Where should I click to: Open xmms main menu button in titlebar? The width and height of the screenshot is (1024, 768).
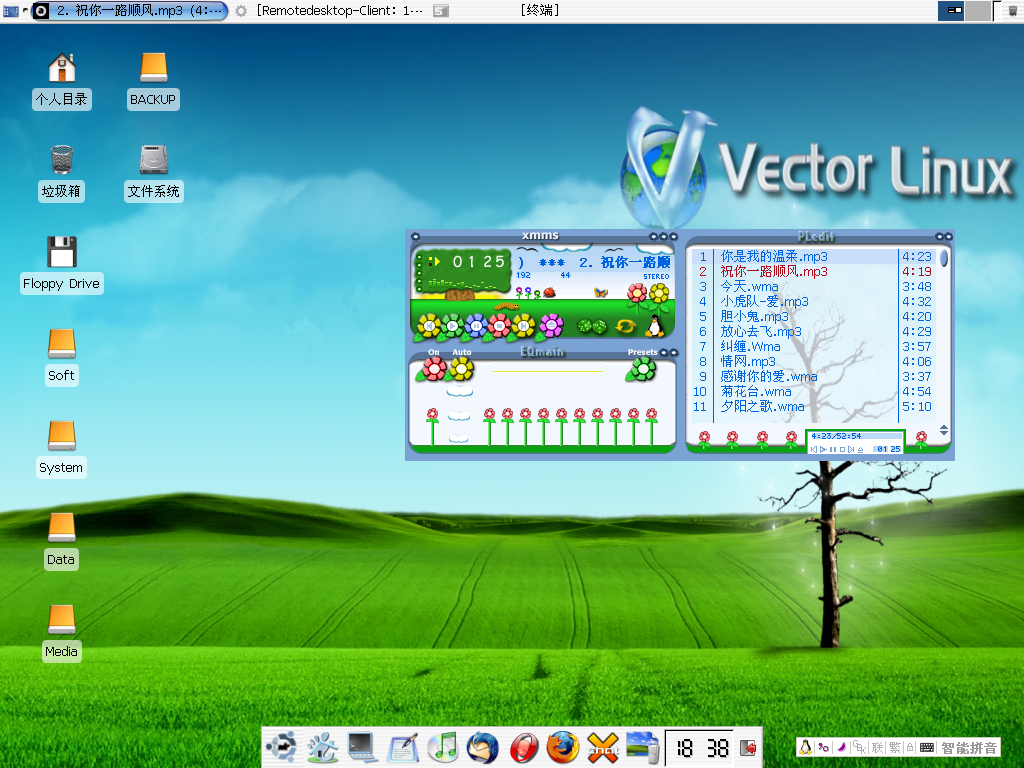click(x=415, y=236)
